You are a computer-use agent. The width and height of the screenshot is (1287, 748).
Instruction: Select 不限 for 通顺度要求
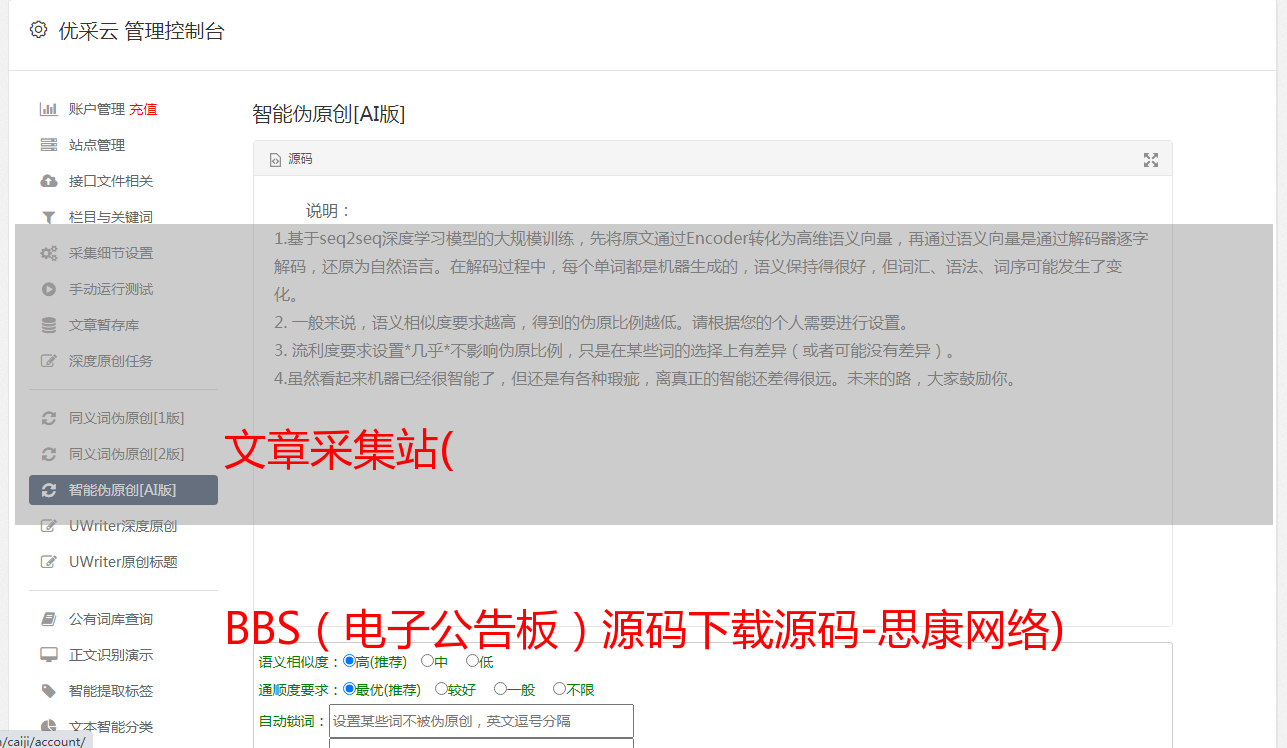tap(559, 688)
